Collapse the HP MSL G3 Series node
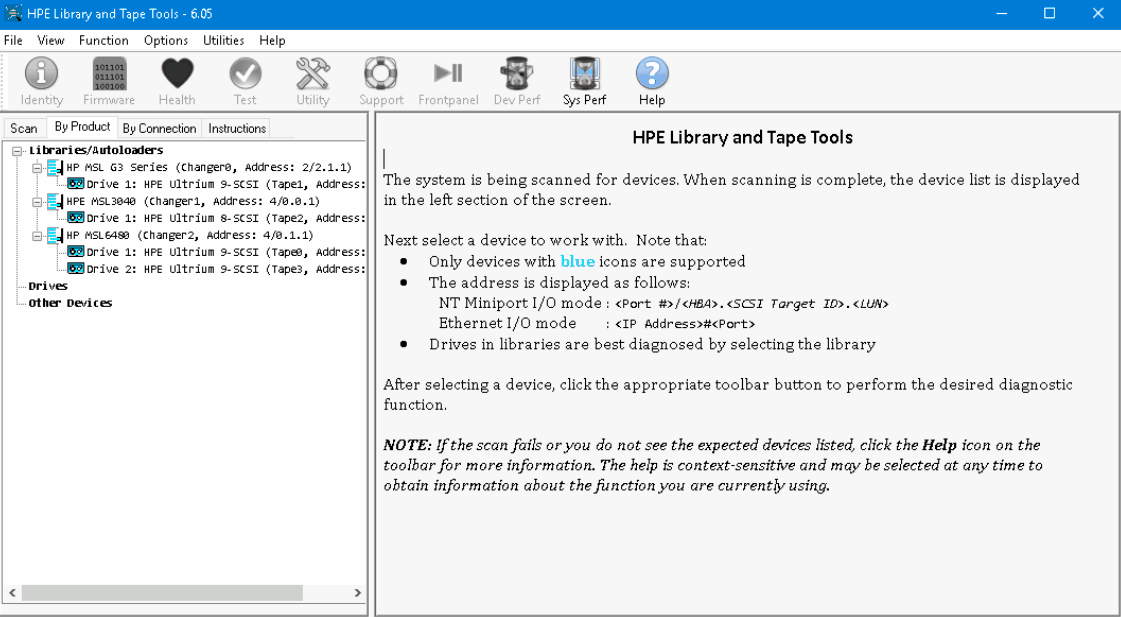This screenshot has height=617, width=1121. coord(37,168)
